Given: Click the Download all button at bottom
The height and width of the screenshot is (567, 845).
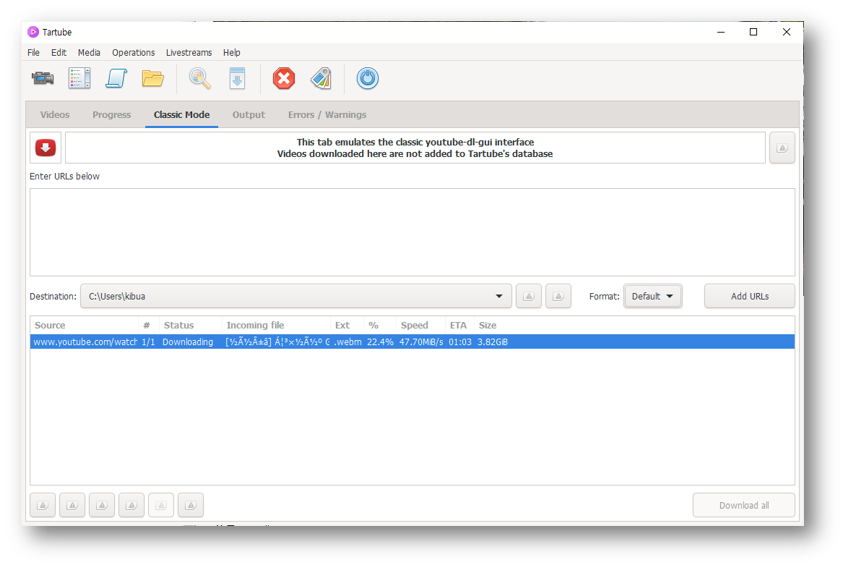Looking at the screenshot, I should [744, 506].
